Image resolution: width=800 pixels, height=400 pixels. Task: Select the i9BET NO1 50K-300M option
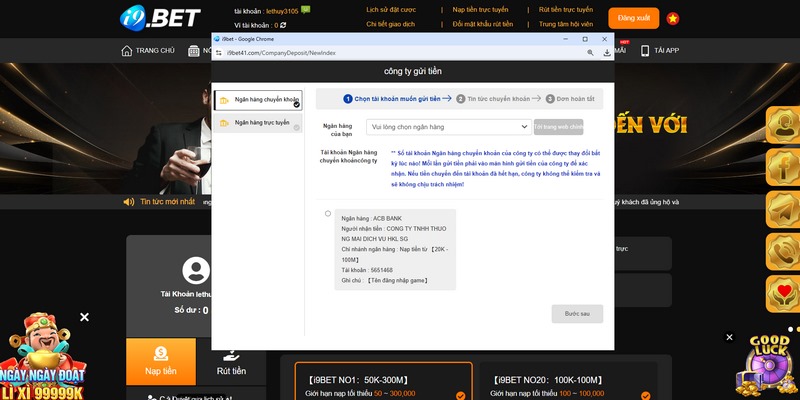pyautogui.click(x=384, y=381)
